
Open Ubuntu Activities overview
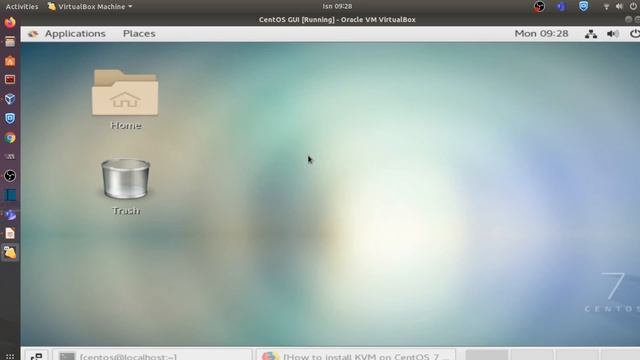[22, 7]
